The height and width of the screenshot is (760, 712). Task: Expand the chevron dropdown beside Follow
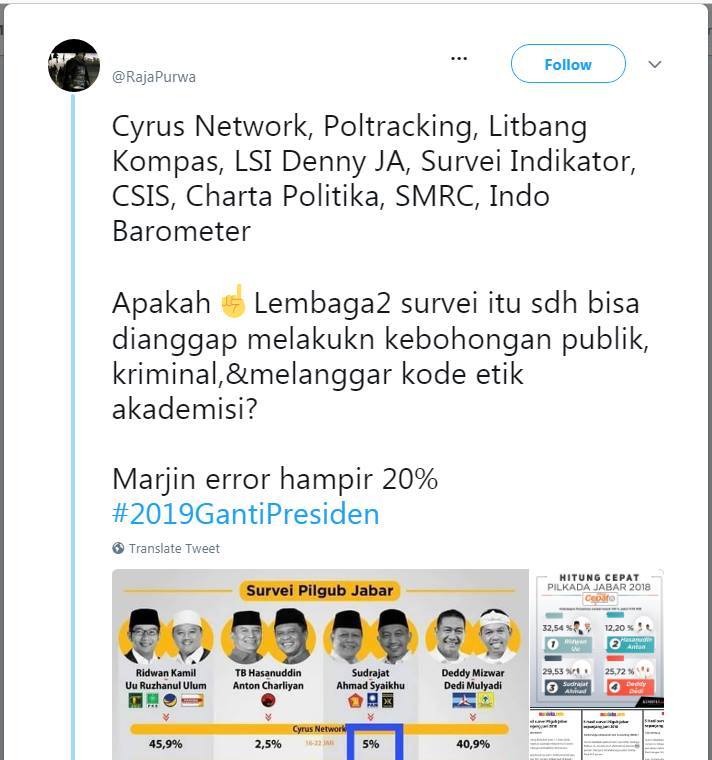655,64
